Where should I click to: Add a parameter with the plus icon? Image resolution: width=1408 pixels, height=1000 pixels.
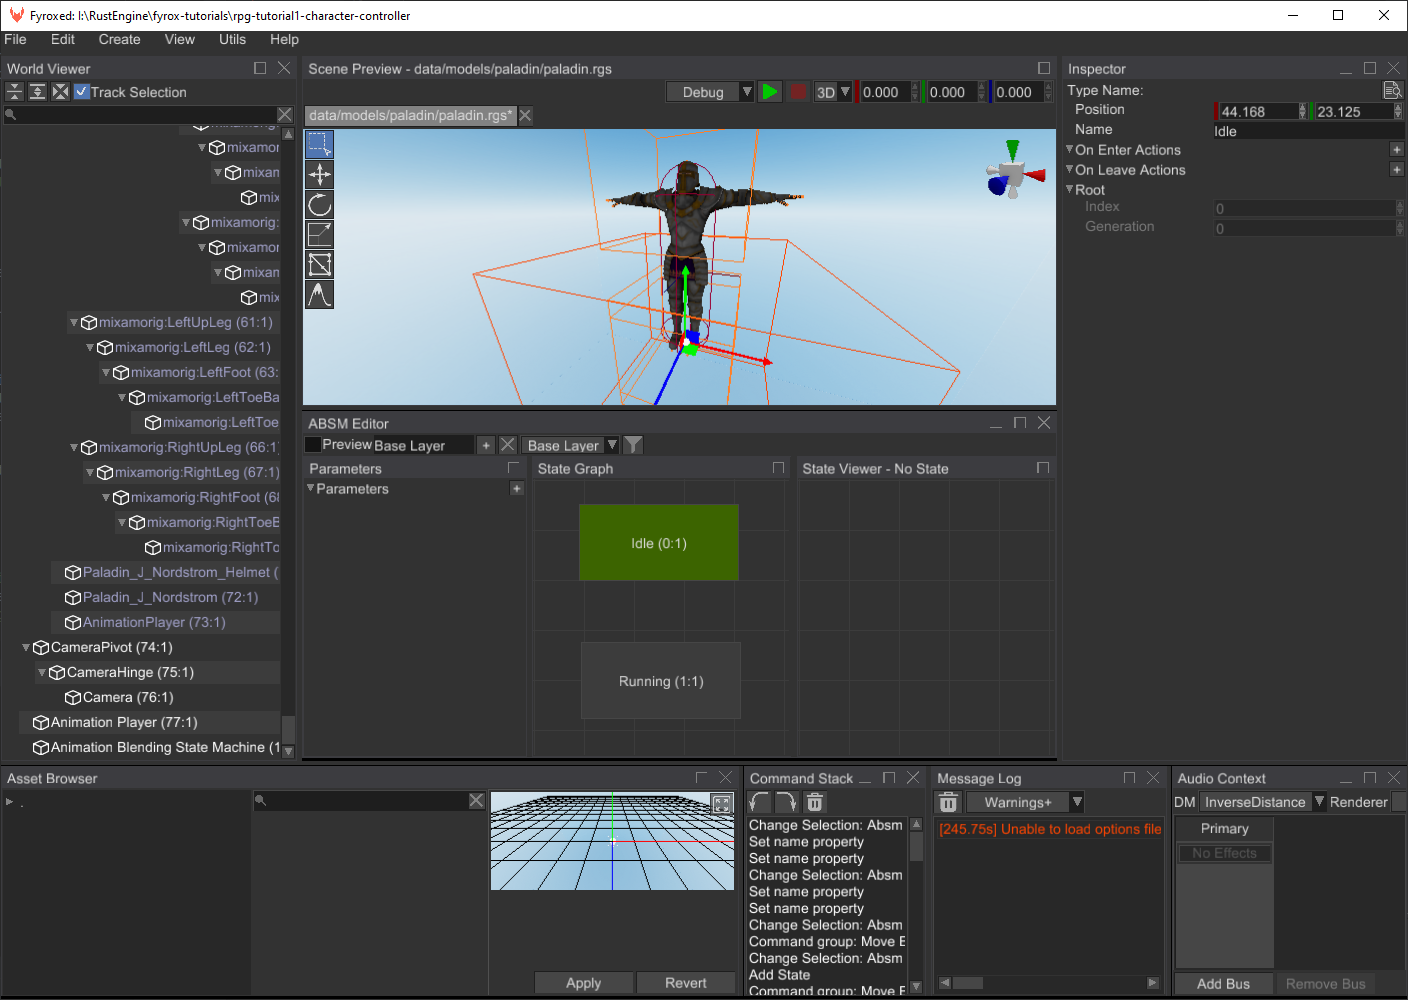pos(517,489)
